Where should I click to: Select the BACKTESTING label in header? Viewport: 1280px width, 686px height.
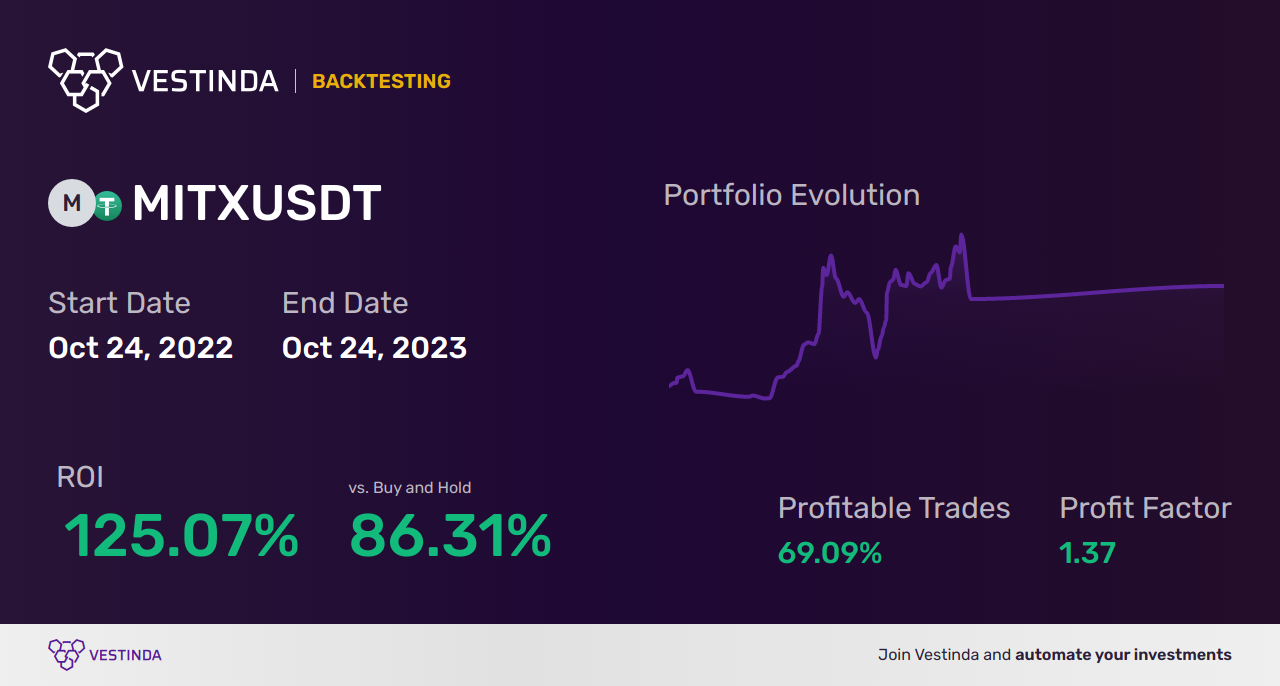coord(381,81)
